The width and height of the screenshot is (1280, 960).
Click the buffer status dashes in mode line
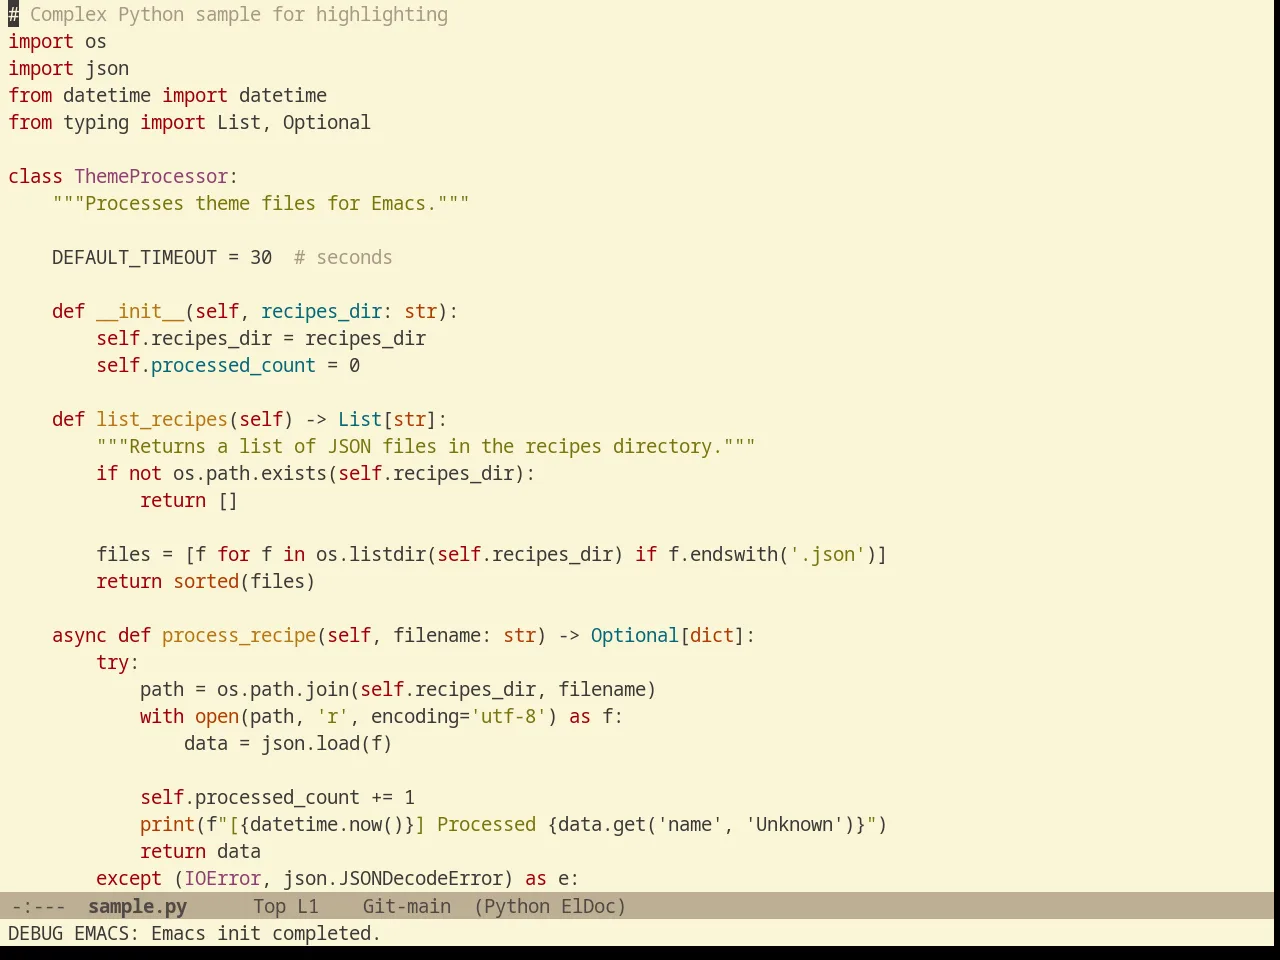[x=39, y=906]
